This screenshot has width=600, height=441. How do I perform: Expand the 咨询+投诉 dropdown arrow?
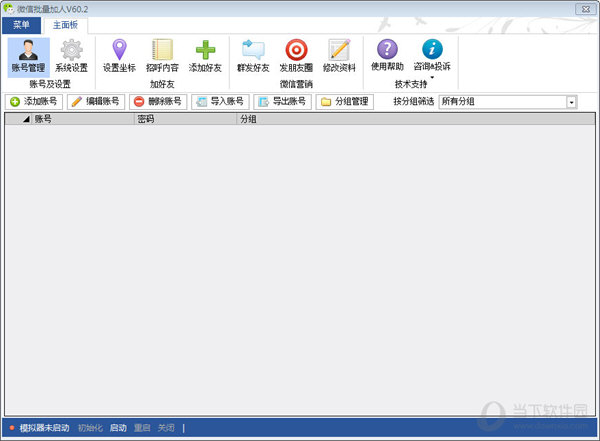(x=432, y=77)
